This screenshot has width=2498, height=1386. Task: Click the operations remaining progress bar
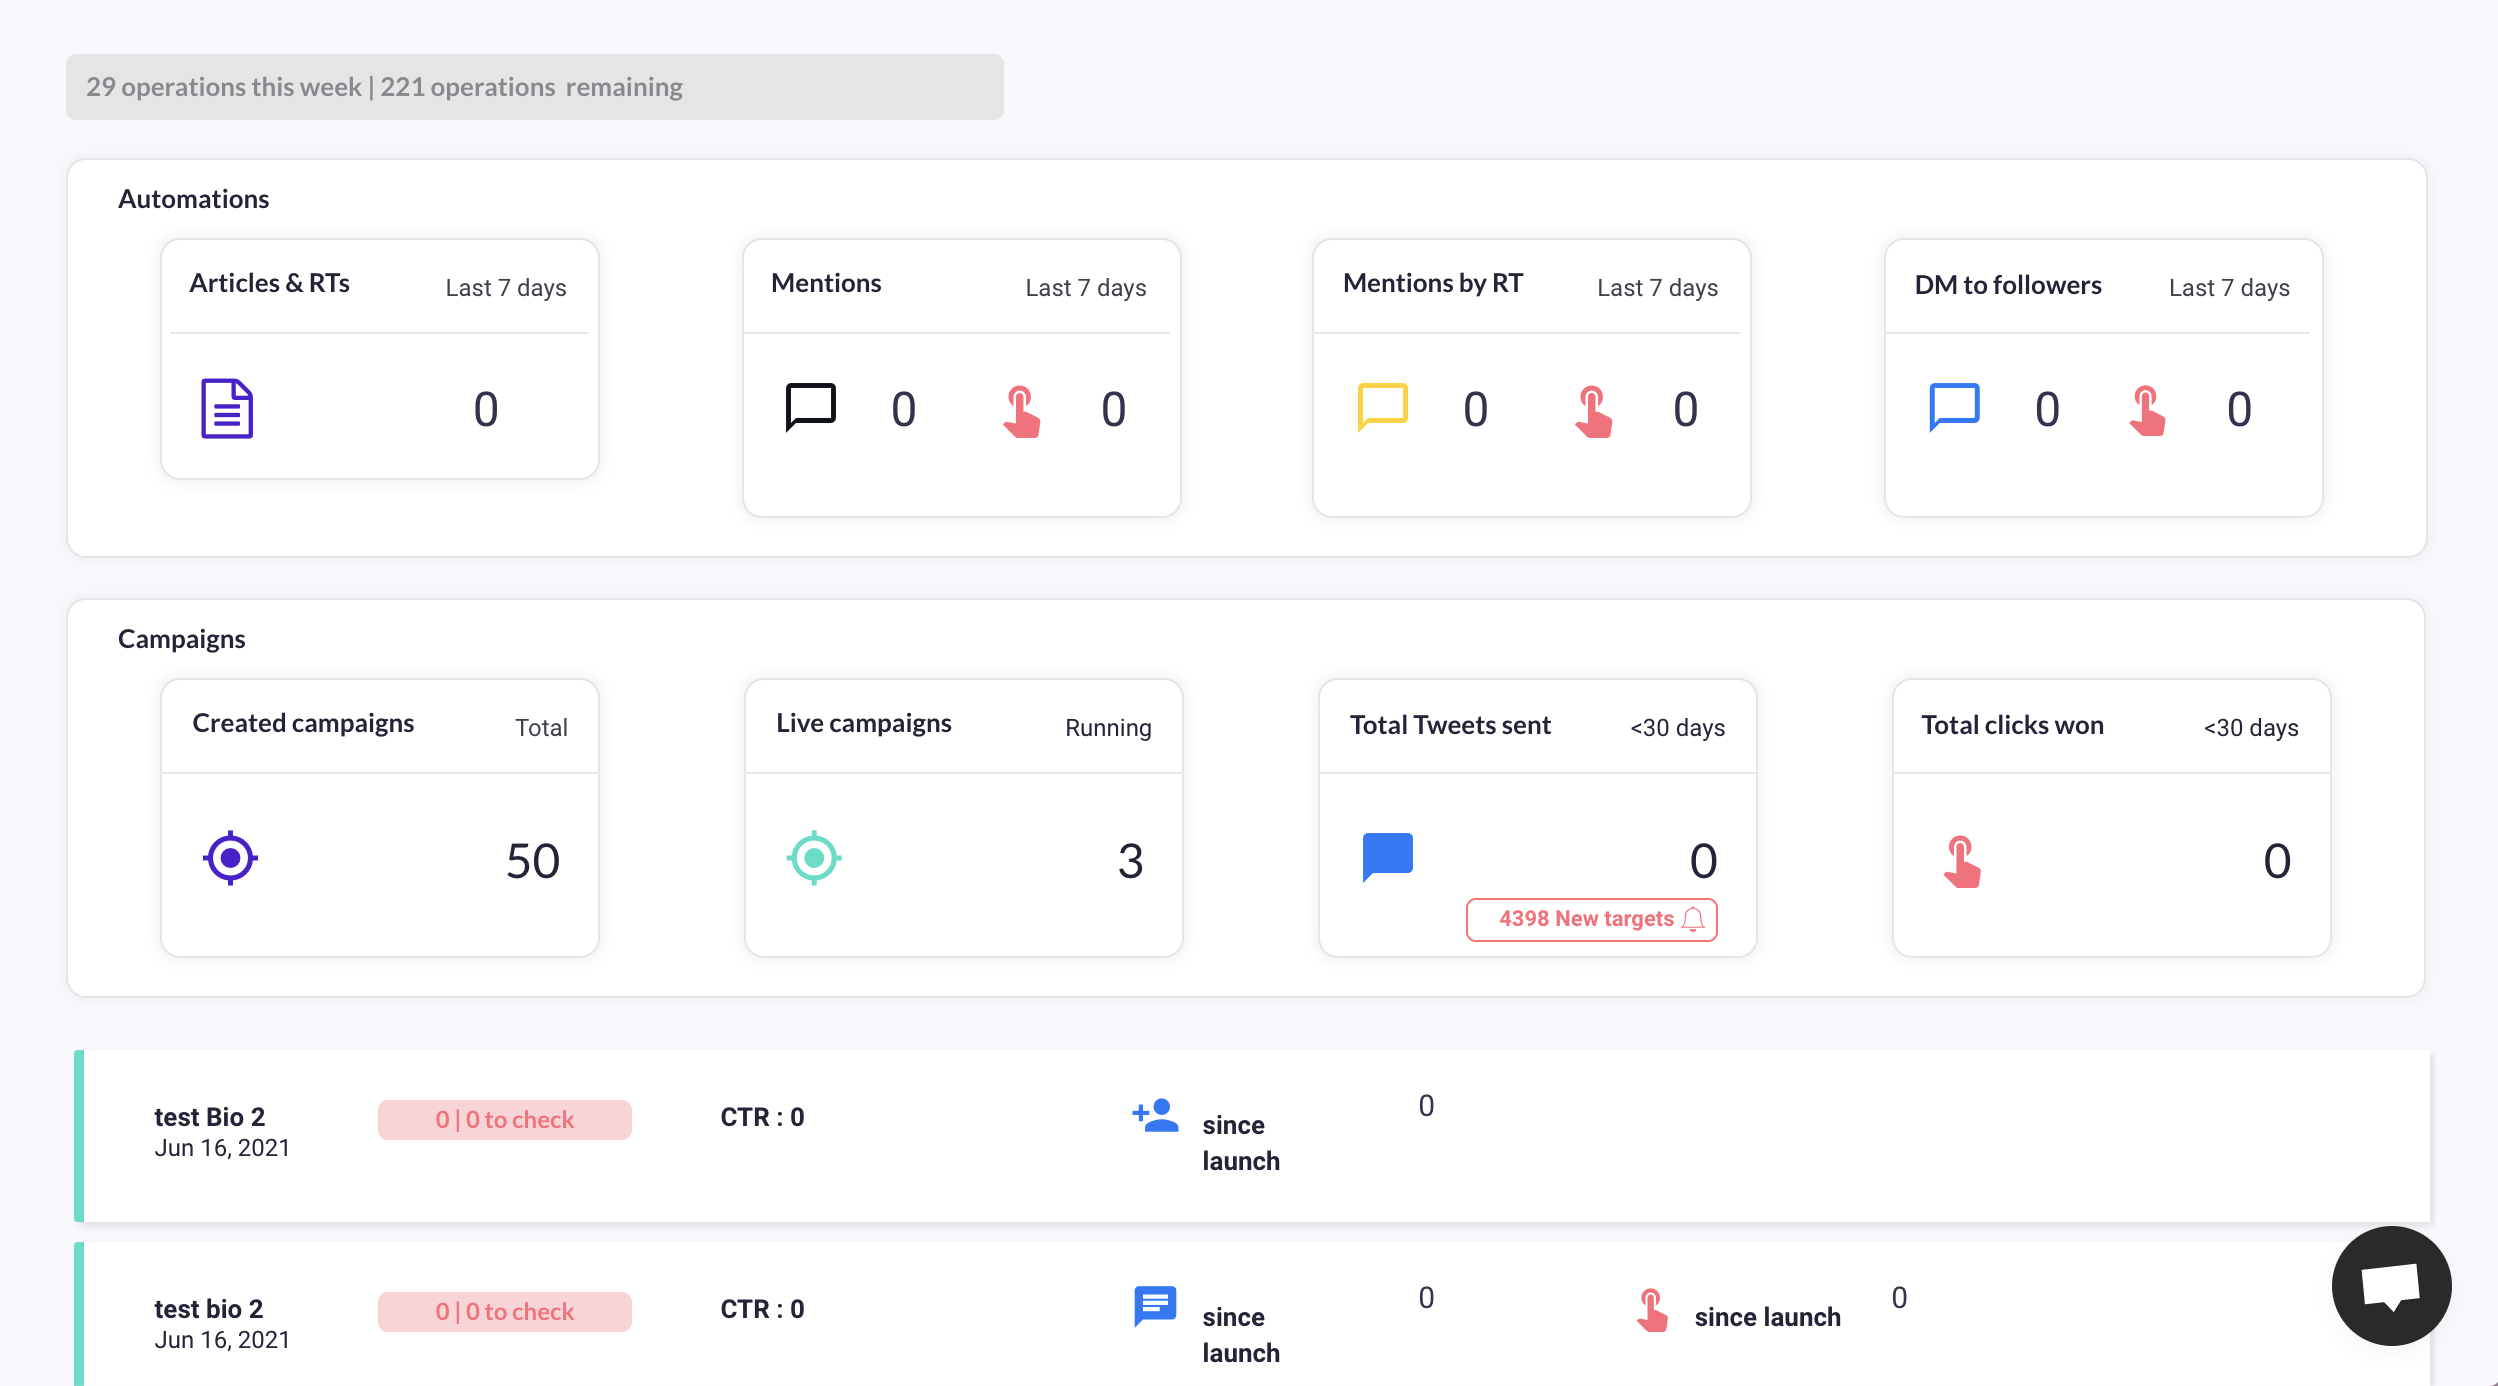[534, 87]
